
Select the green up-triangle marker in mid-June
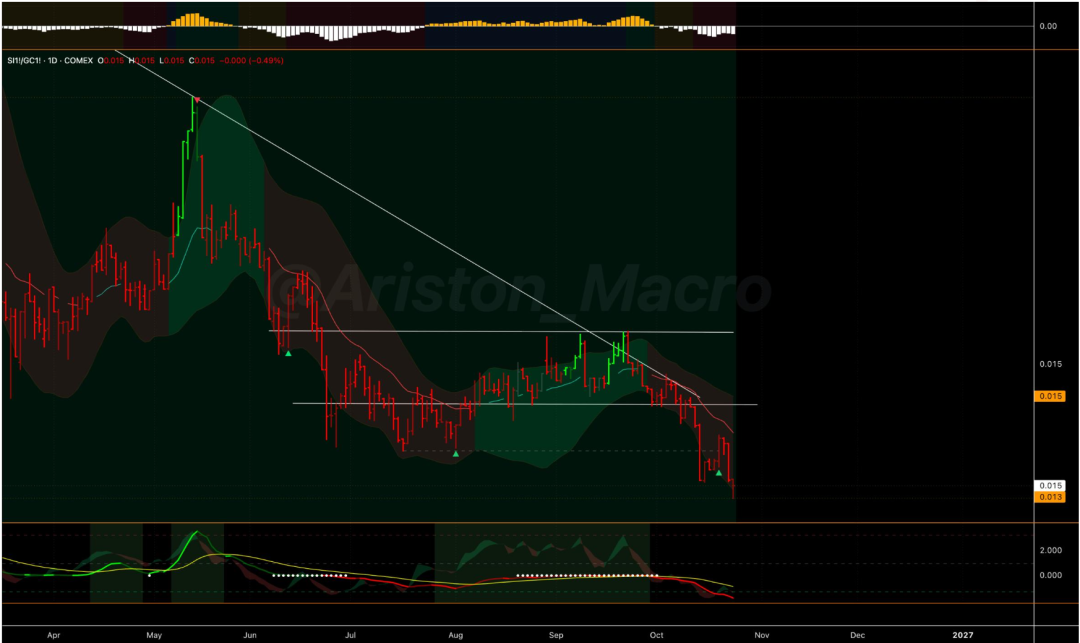click(289, 353)
